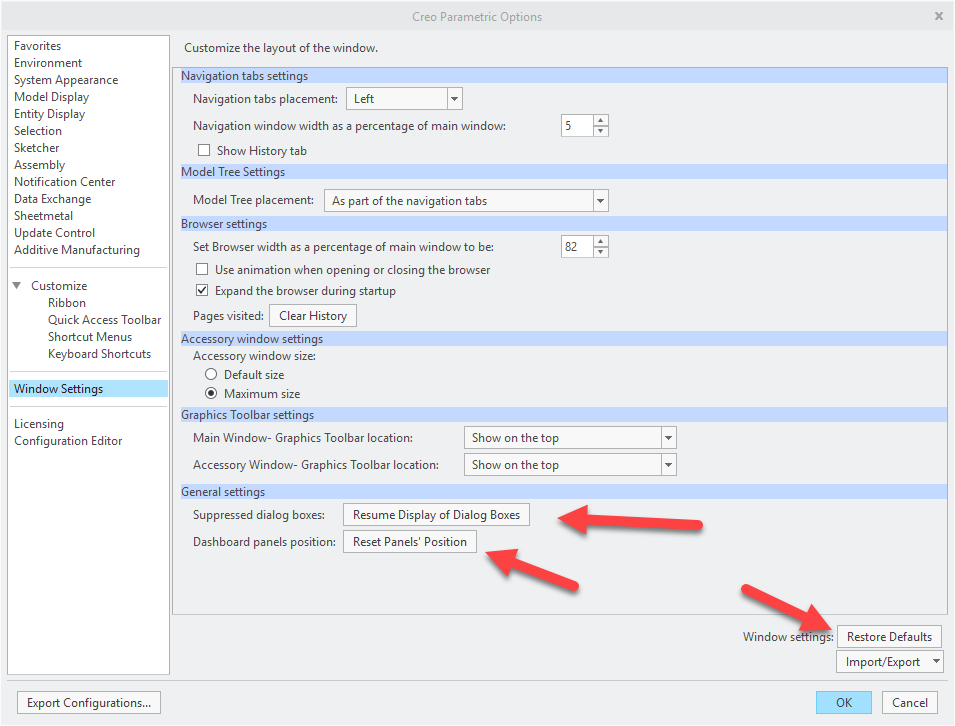Collapse the Customize tree node
This screenshot has width=955, height=726.
pyautogui.click(x=17, y=285)
